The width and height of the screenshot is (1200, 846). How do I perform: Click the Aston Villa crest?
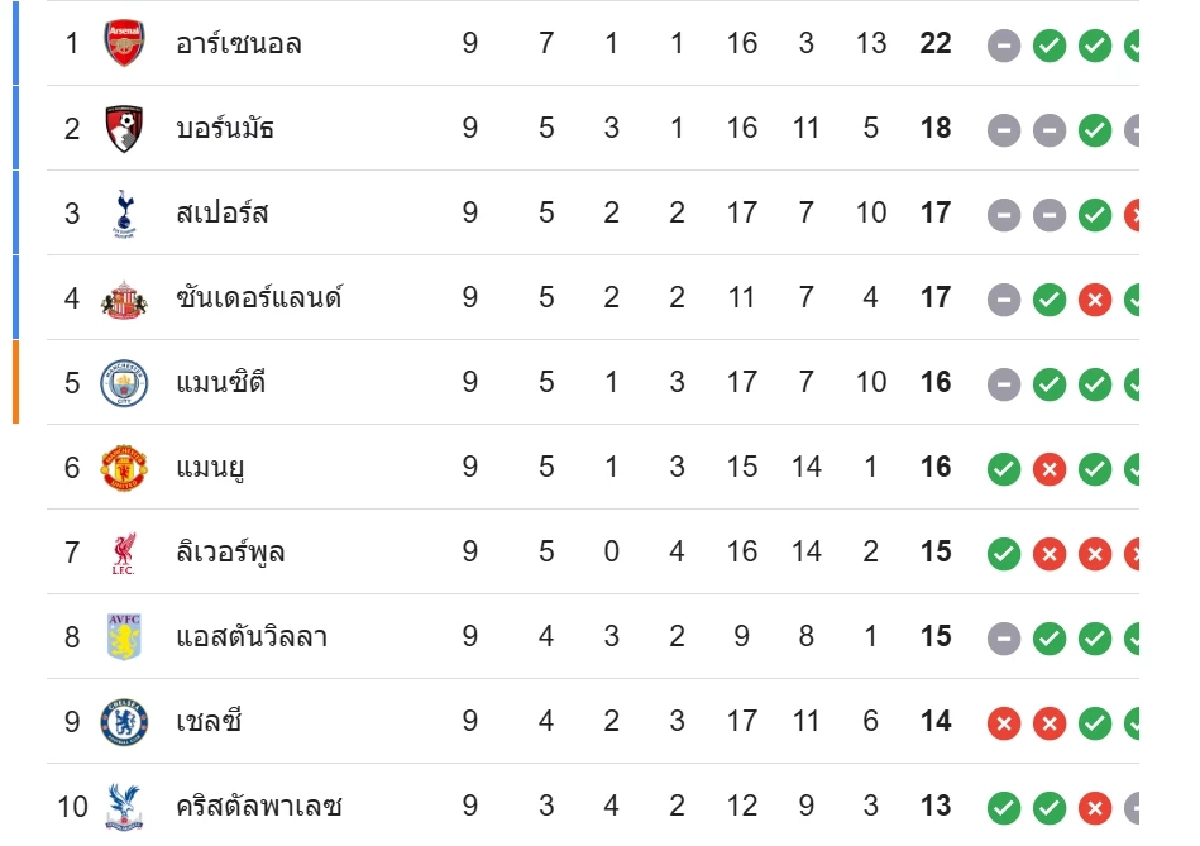125,637
